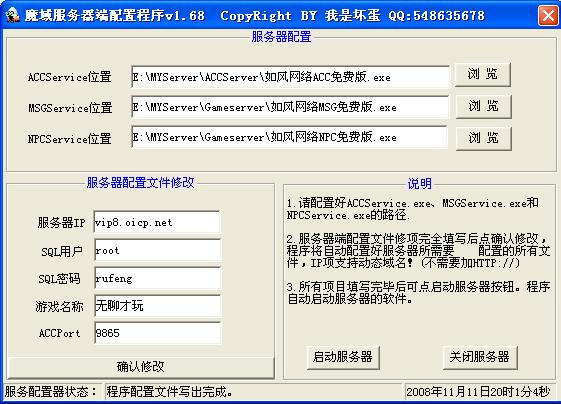Browse for ACCService executable location
The width and height of the screenshot is (561, 404).
(x=482, y=74)
